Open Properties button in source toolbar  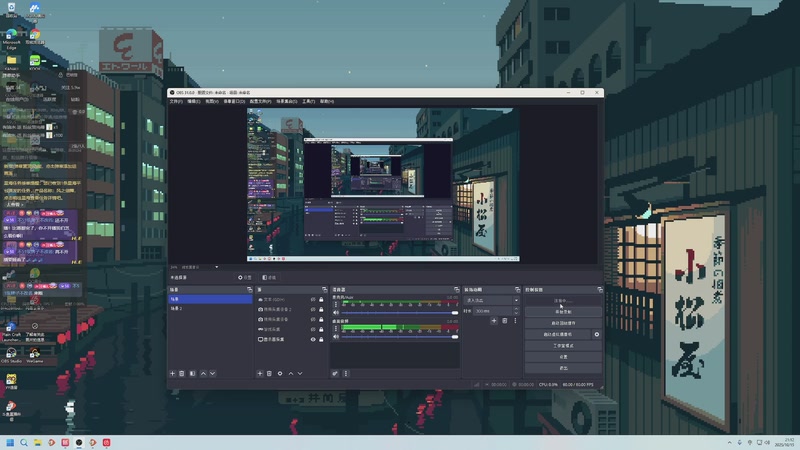coord(244,278)
